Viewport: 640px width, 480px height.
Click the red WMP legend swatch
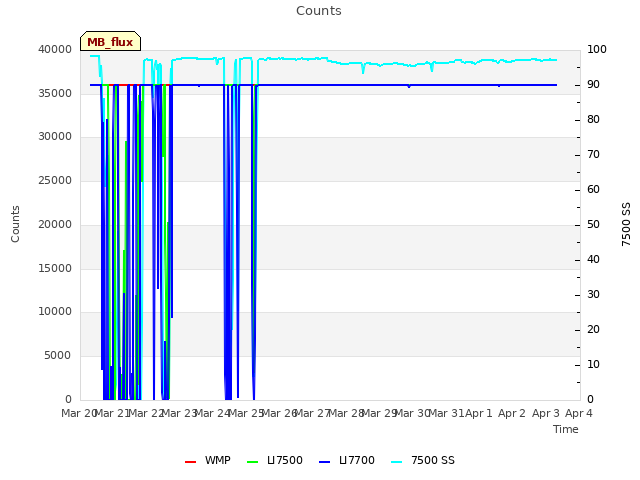(190, 462)
